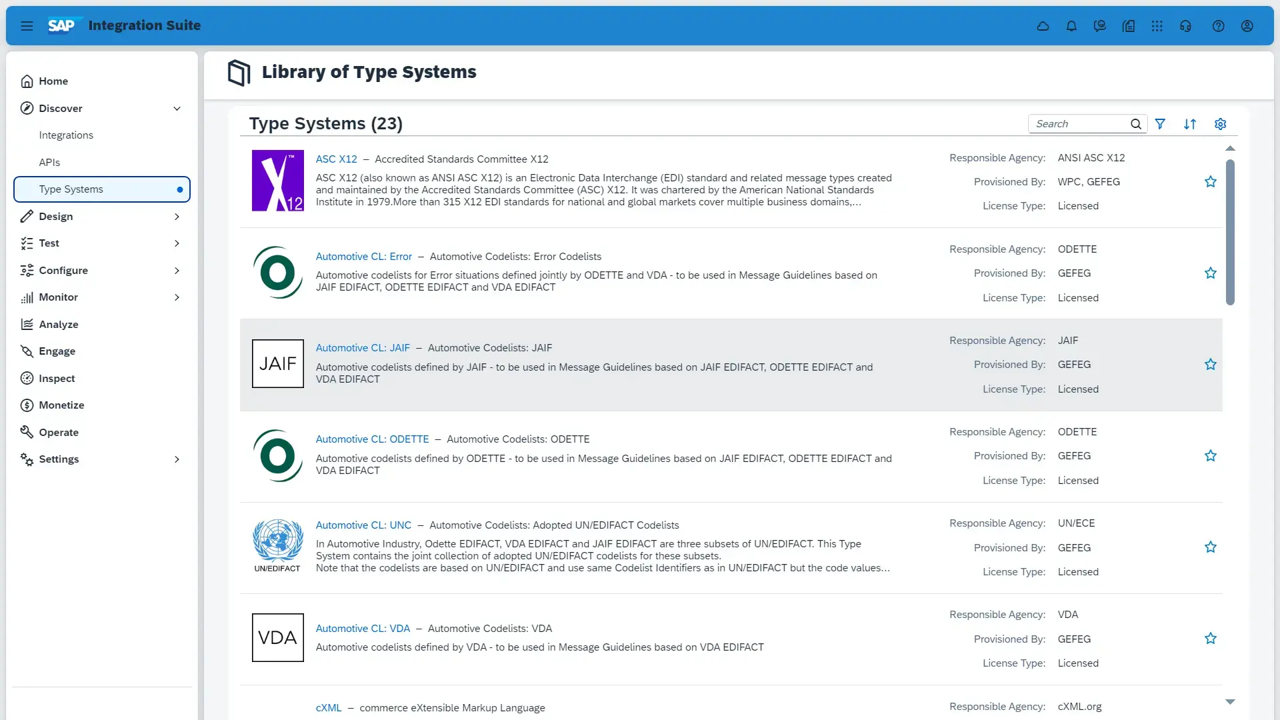Open the Analyze navigation item
This screenshot has height=720, width=1280.
coord(58,324)
